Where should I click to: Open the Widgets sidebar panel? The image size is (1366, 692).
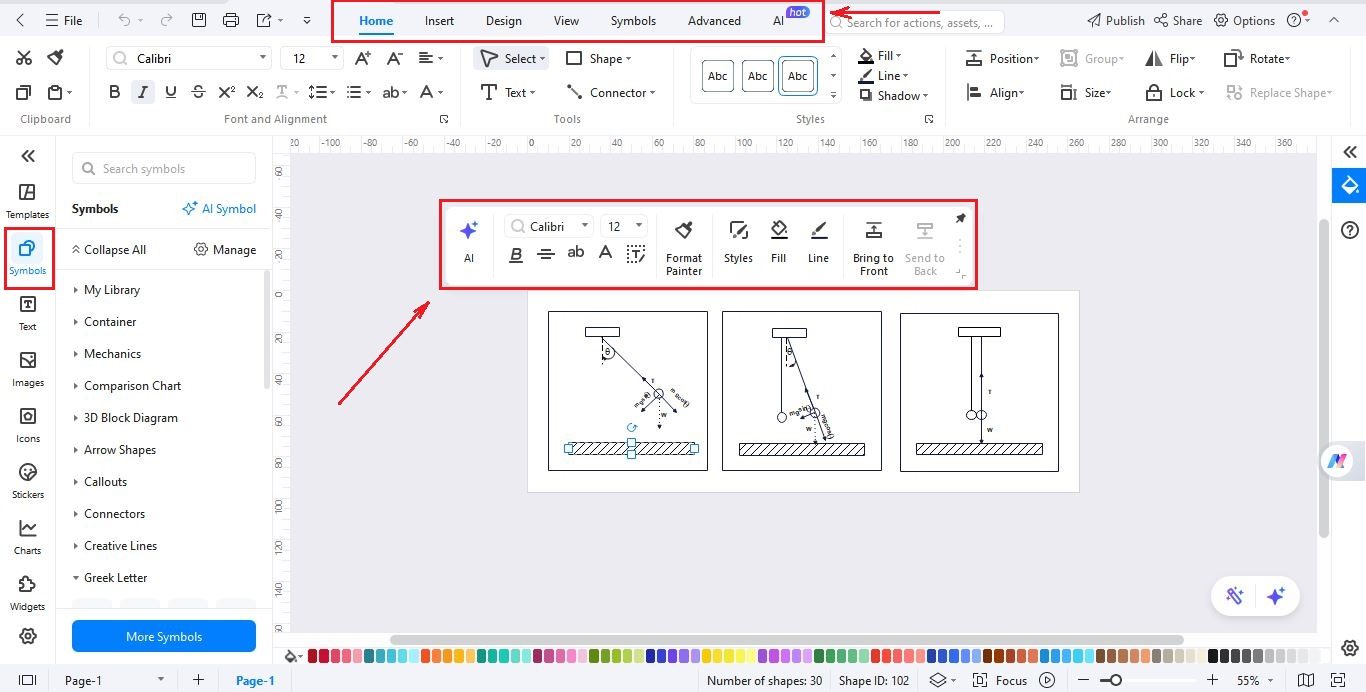pyautogui.click(x=27, y=592)
